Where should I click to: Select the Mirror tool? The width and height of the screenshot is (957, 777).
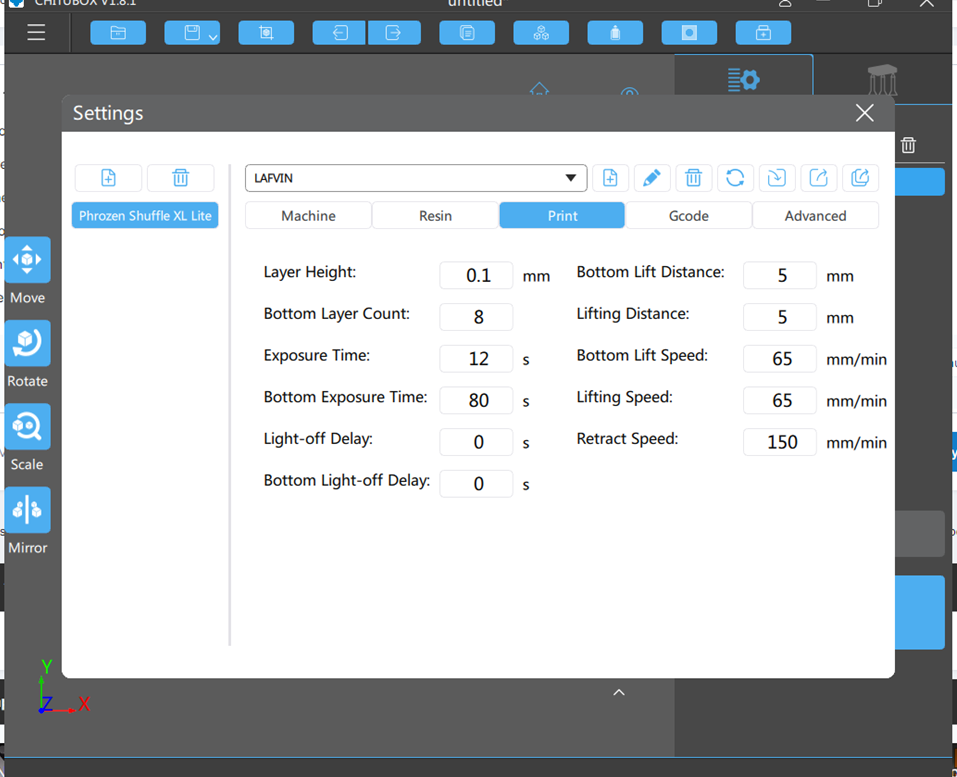click(x=27, y=521)
